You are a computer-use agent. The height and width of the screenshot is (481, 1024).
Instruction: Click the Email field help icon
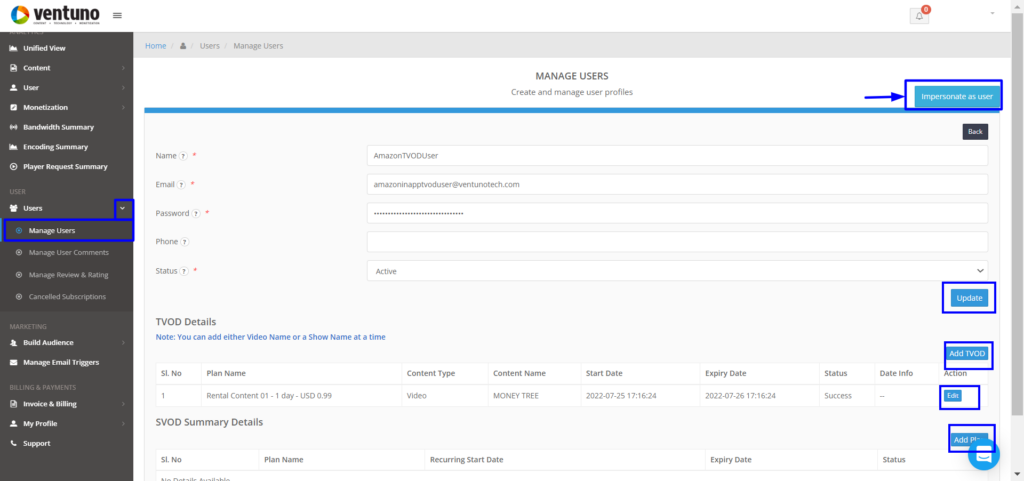182,185
